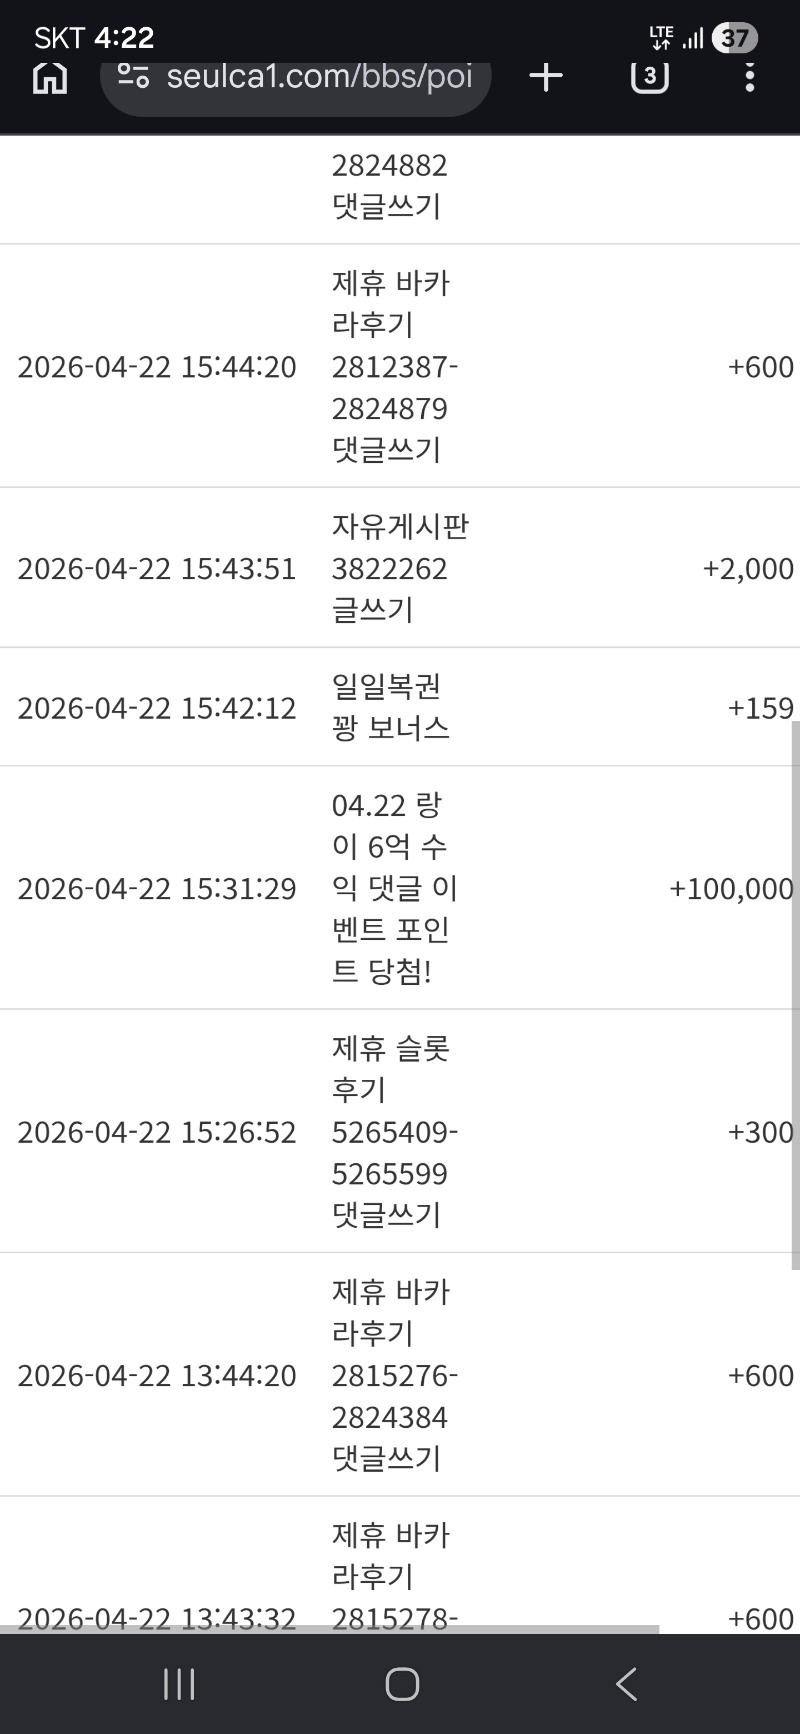This screenshot has width=800, height=1734.
Task: Open the browser three-dot menu
Action: 749,77
